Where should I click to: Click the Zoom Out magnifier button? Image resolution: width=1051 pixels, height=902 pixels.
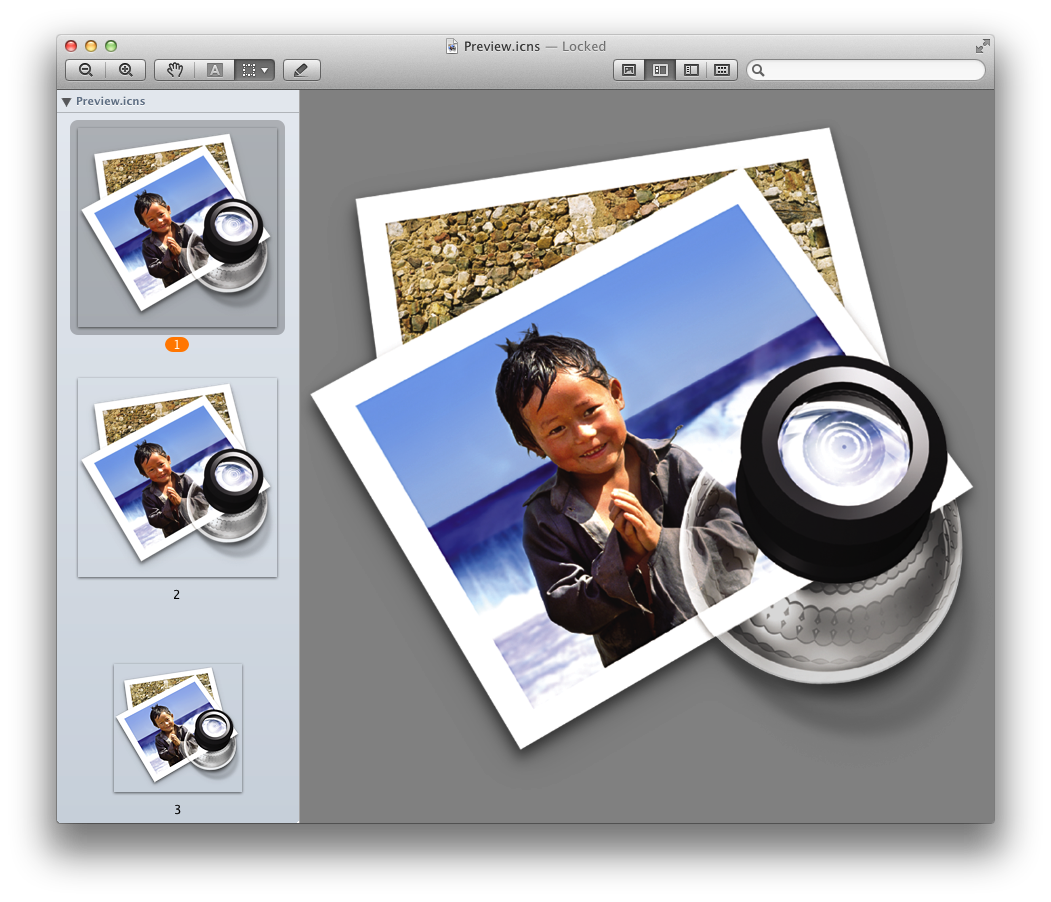coord(86,70)
